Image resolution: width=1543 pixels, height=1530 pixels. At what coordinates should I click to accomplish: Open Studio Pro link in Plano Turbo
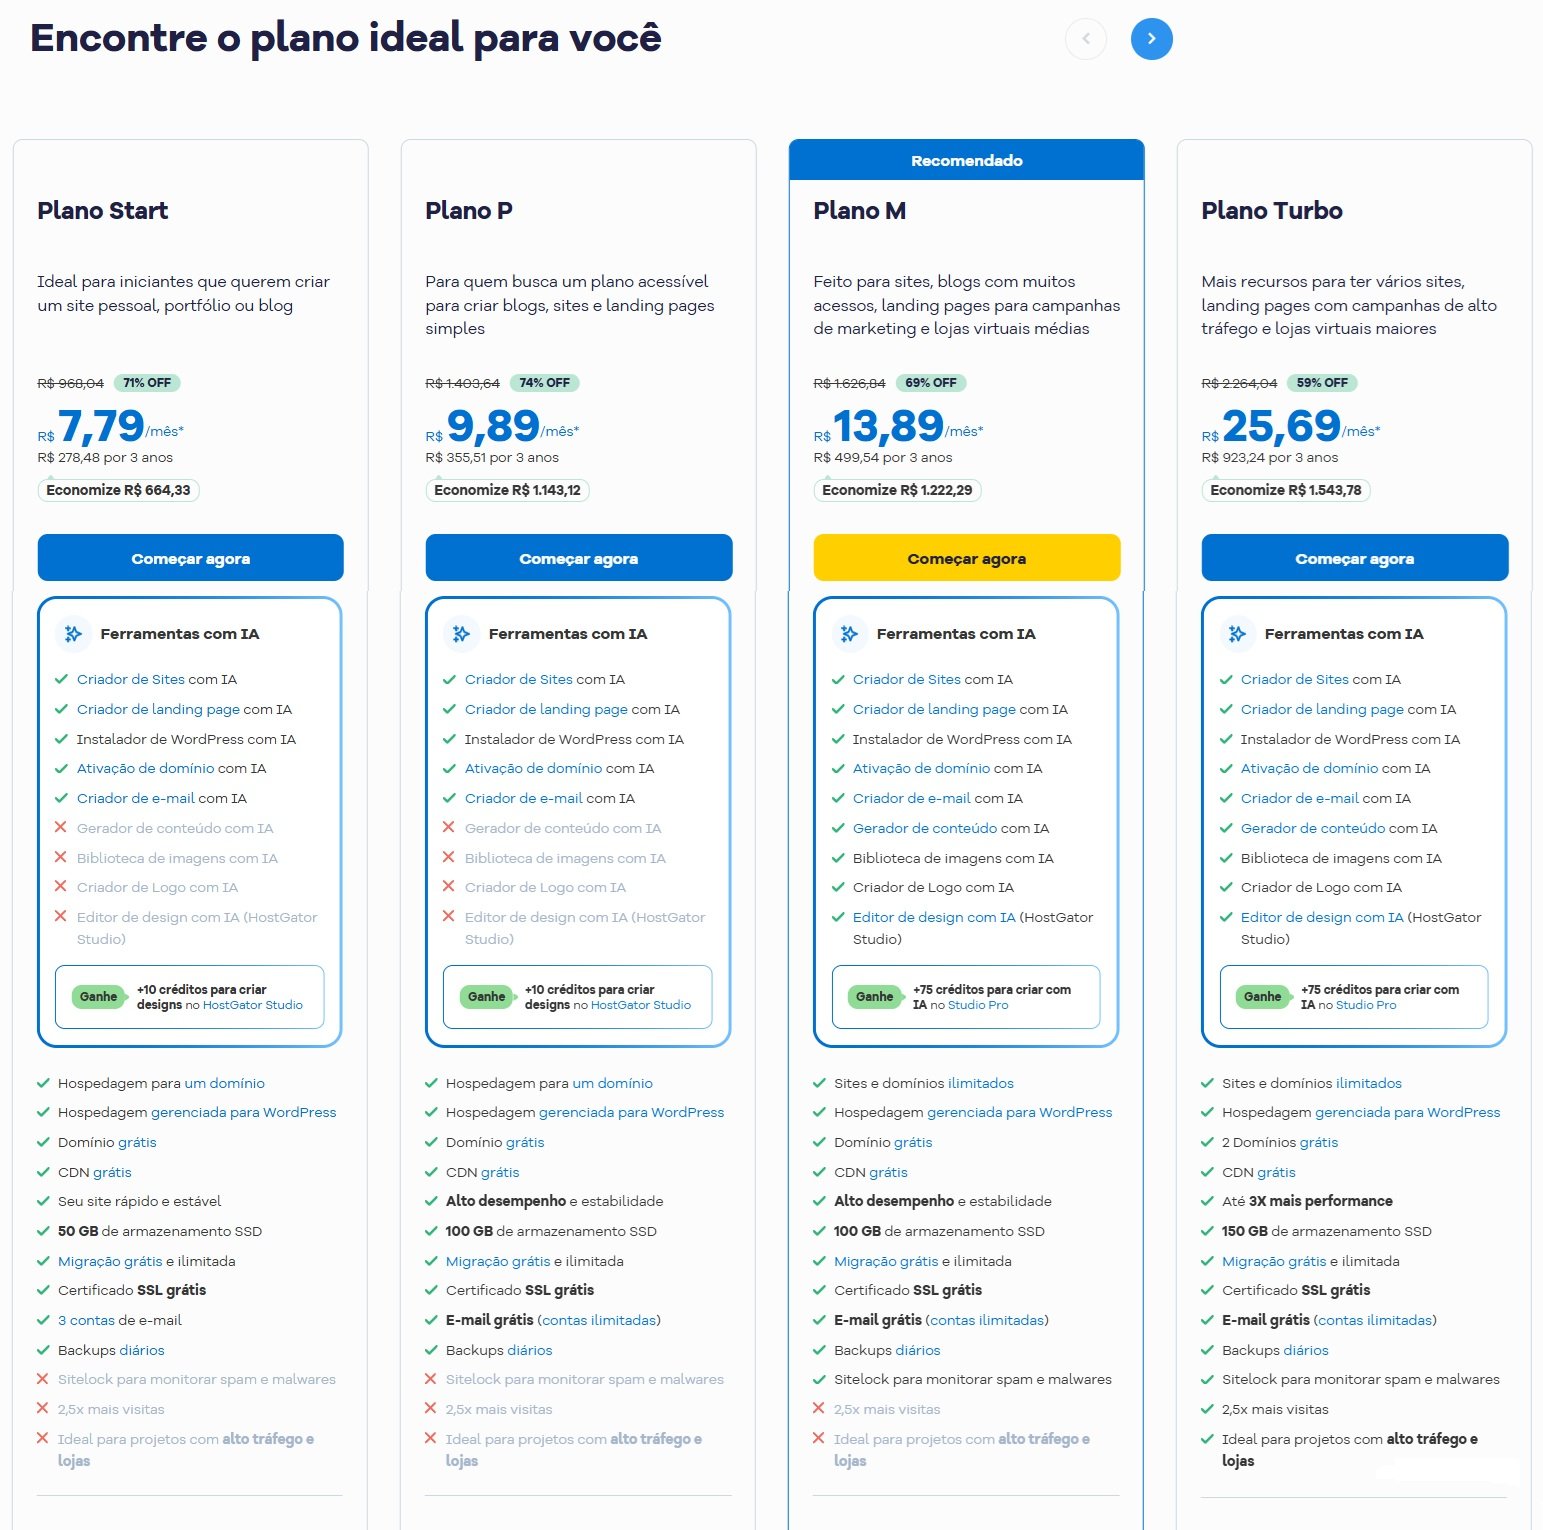(1365, 1005)
